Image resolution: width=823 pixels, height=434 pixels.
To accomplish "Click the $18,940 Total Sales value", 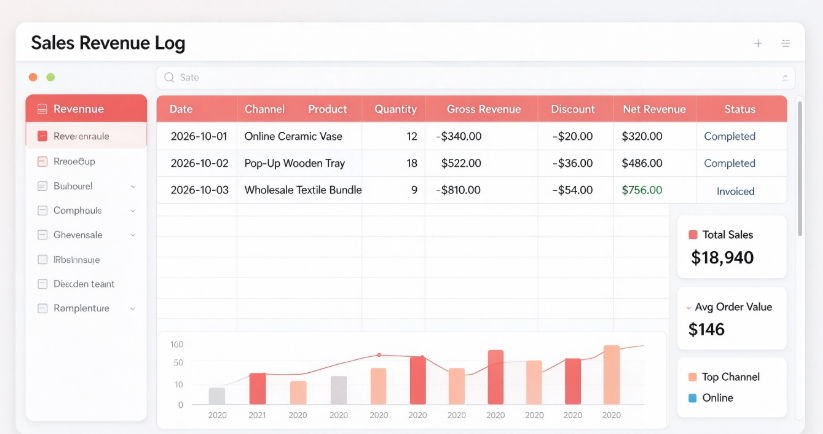I will tap(722, 258).
